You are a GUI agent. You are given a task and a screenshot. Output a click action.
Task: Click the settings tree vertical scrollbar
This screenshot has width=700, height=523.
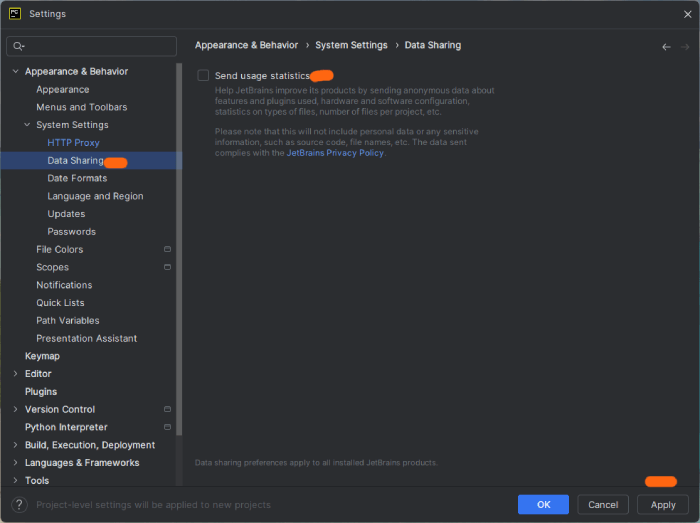coord(179,250)
